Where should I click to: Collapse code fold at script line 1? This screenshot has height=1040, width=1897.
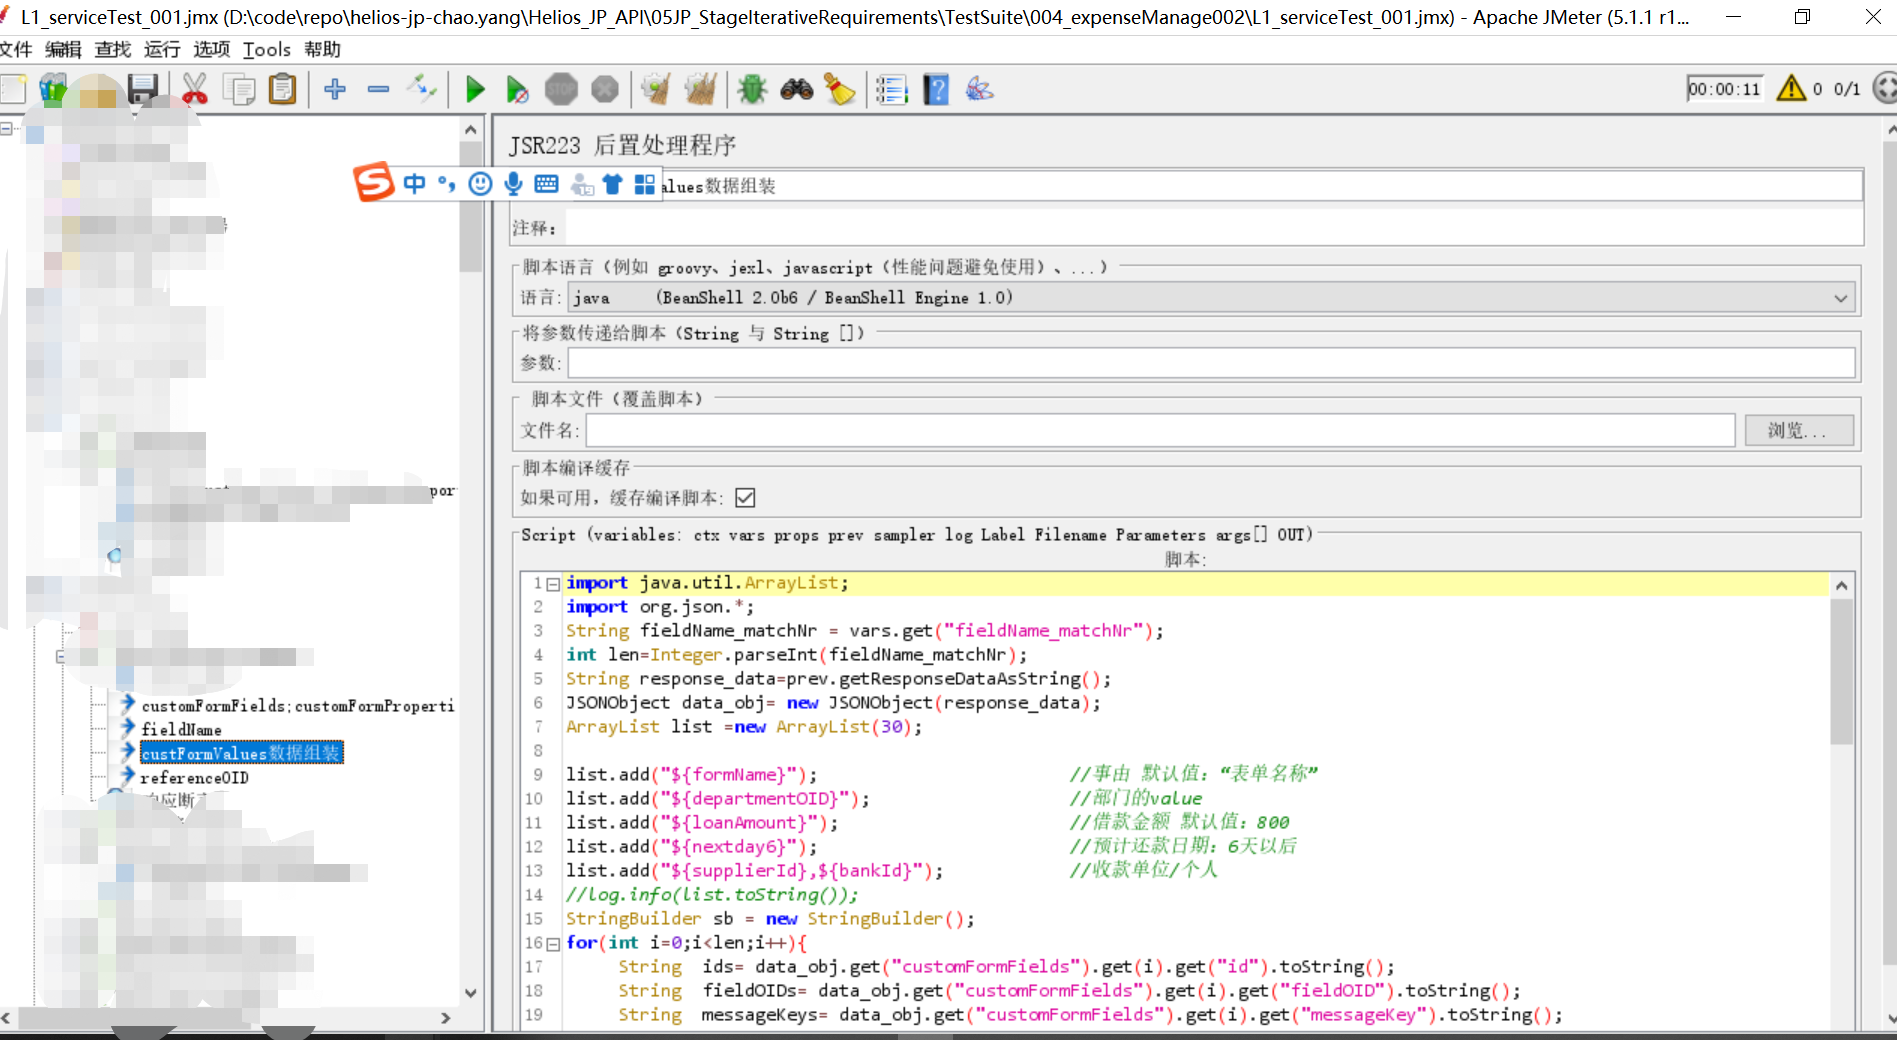[553, 584]
